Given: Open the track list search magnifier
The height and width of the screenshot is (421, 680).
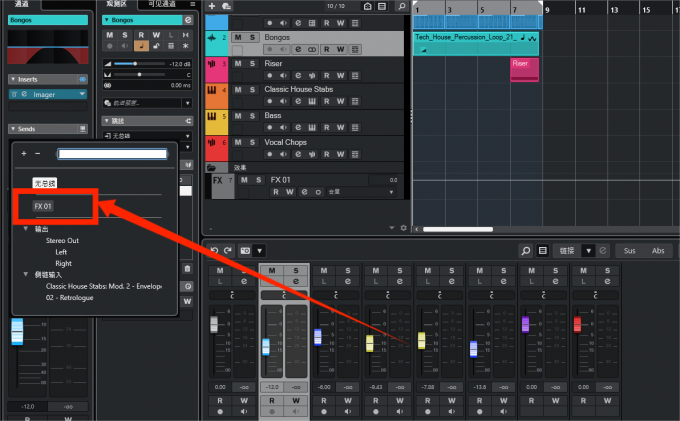Looking at the screenshot, I should click(x=402, y=6).
